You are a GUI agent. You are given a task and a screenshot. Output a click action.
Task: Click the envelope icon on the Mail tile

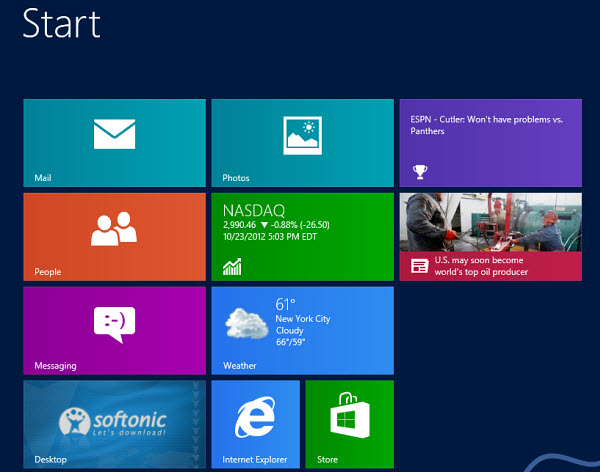[x=114, y=134]
